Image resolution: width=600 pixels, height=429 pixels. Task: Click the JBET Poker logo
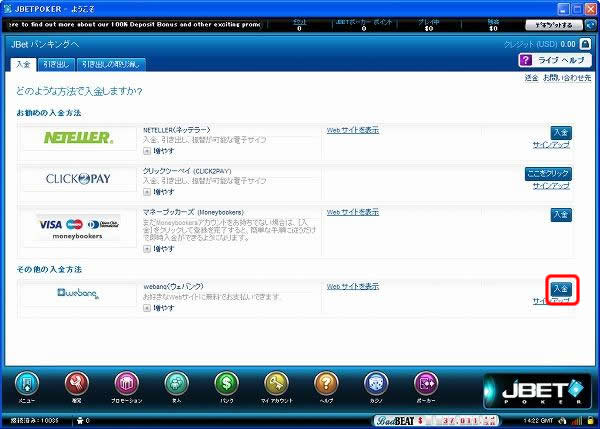[x=538, y=391]
